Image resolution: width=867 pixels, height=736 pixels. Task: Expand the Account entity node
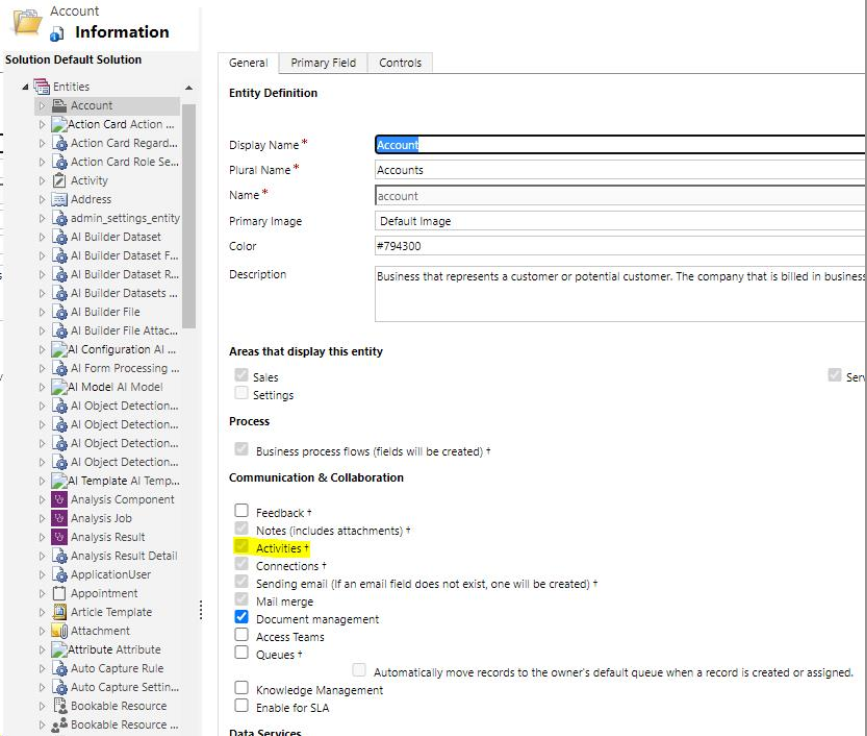42,106
